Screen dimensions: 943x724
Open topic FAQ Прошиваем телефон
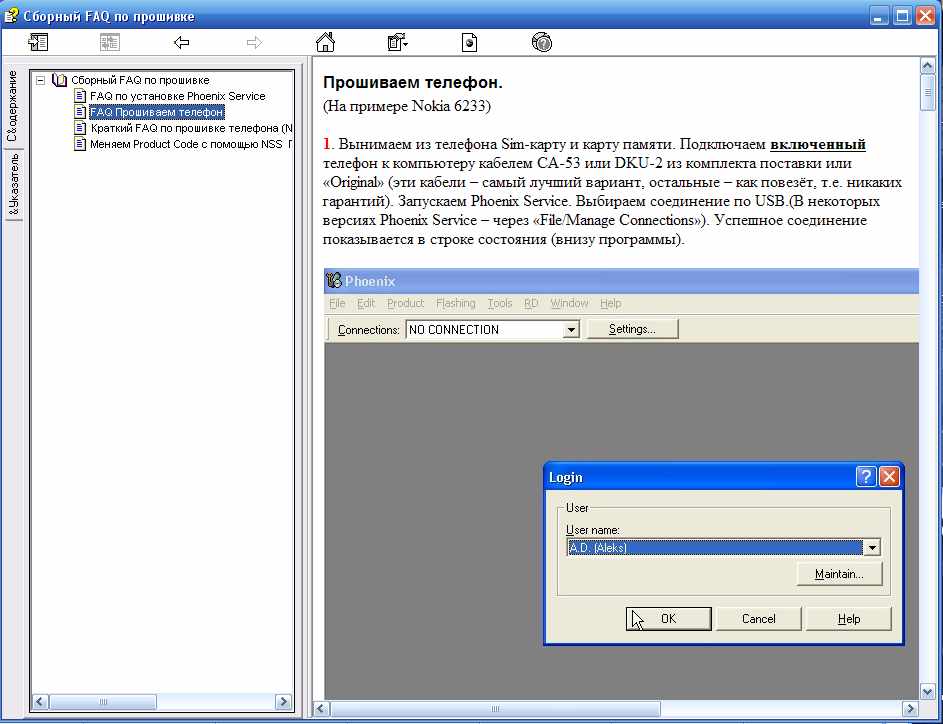(x=156, y=112)
